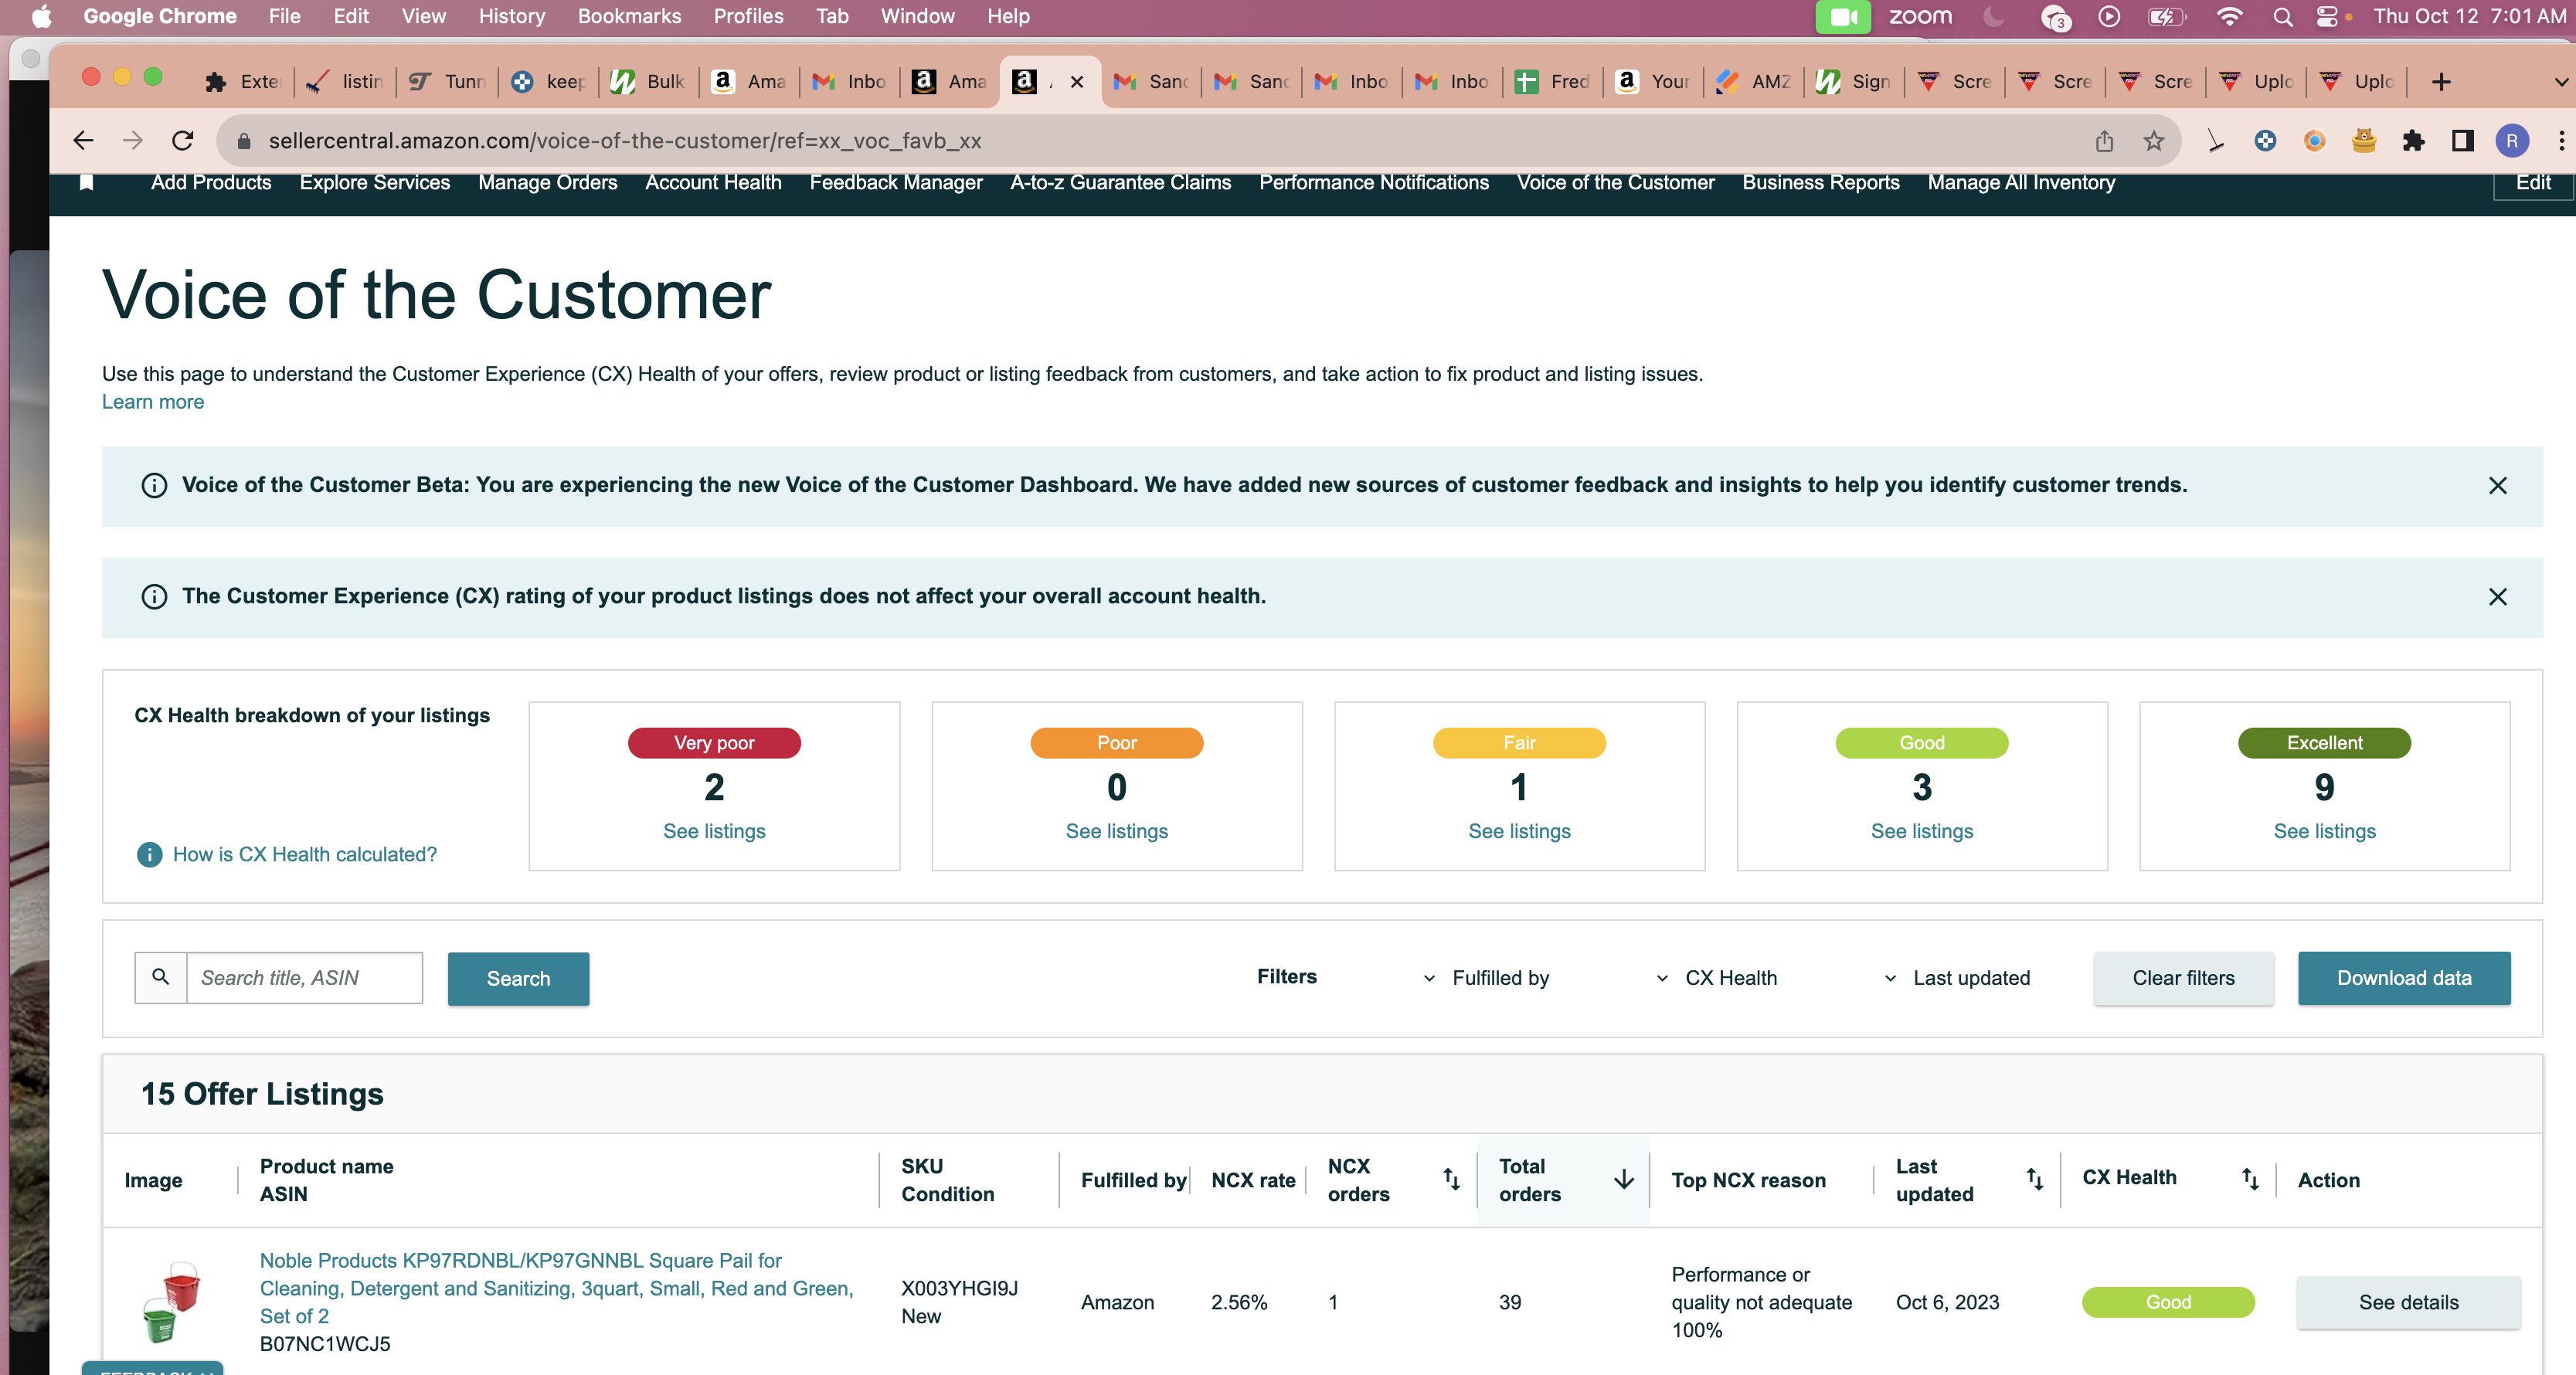Click the Chrome three-dot menu icon
Image resolution: width=2576 pixels, height=1375 pixels.
click(2561, 141)
